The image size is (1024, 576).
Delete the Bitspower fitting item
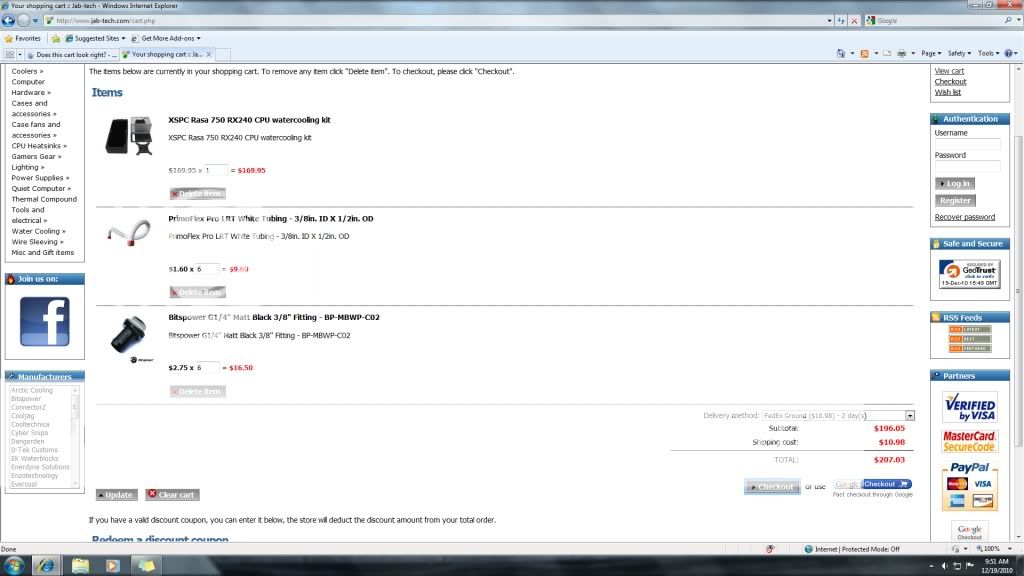(x=198, y=391)
